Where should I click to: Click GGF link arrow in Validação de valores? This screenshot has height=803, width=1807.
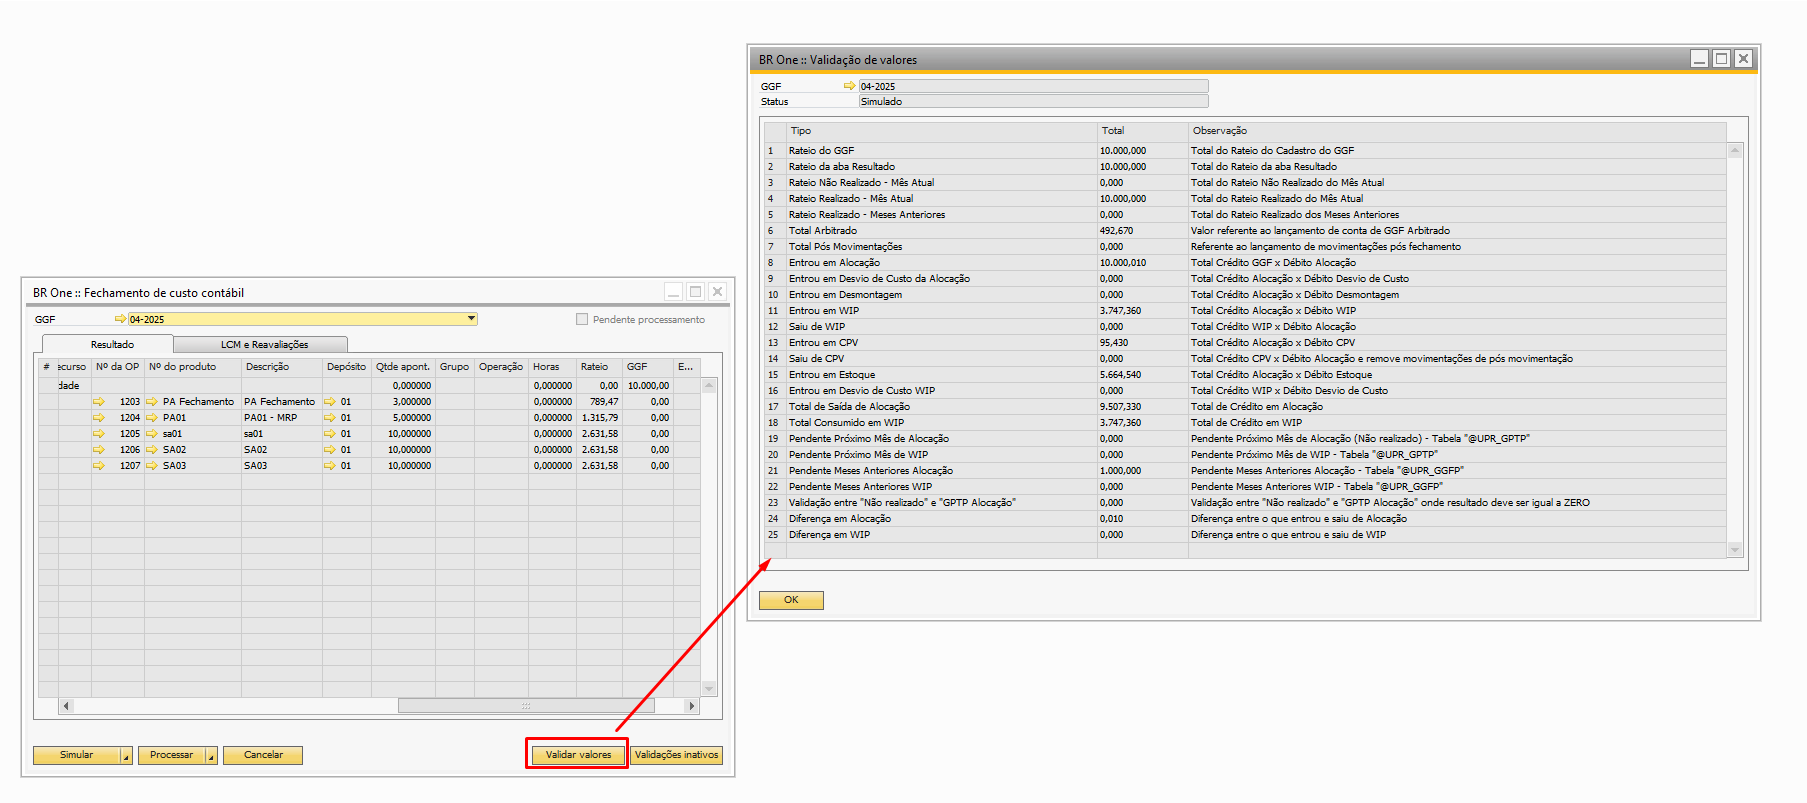pyautogui.click(x=849, y=86)
